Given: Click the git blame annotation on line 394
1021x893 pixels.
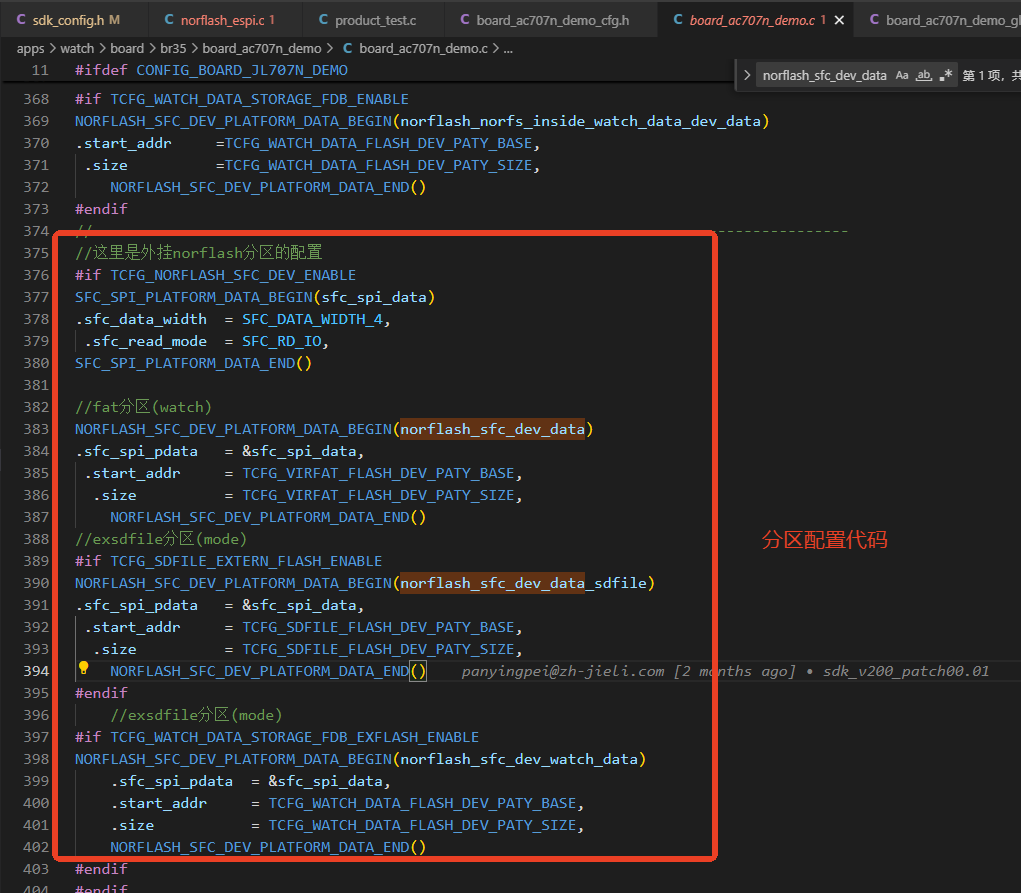Looking at the screenshot, I should (x=725, y=672).
